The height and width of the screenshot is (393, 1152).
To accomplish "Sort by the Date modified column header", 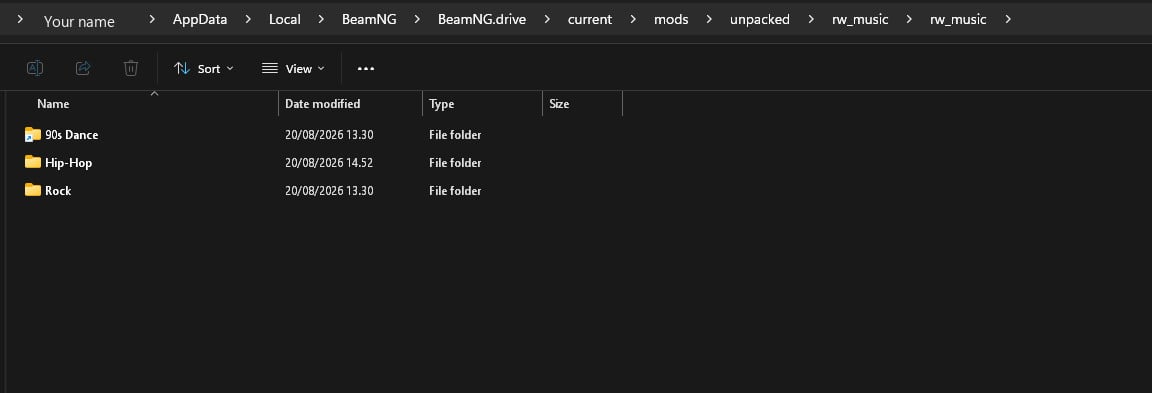I will click(323, 104).
